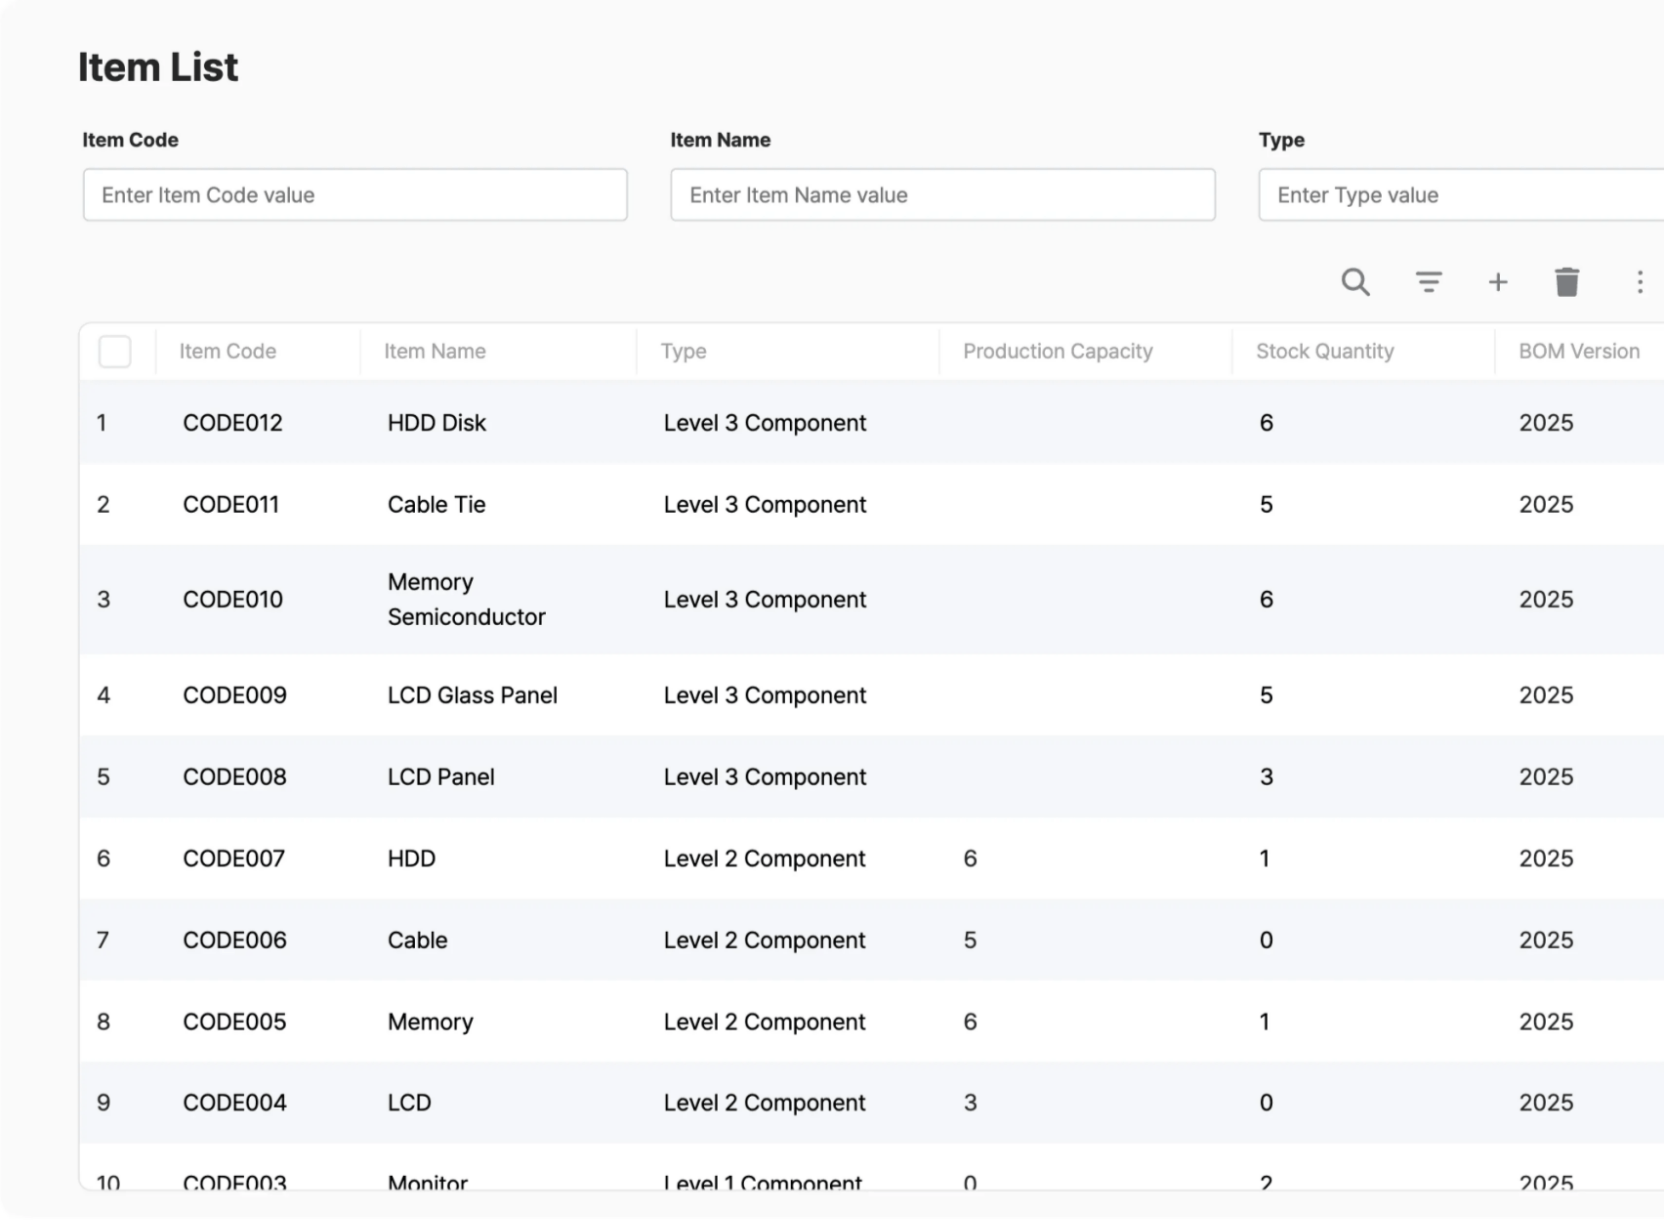1664x1222 pixels.
Task: Click the Memory Semiconductor item name
Action: coord(467,600)
